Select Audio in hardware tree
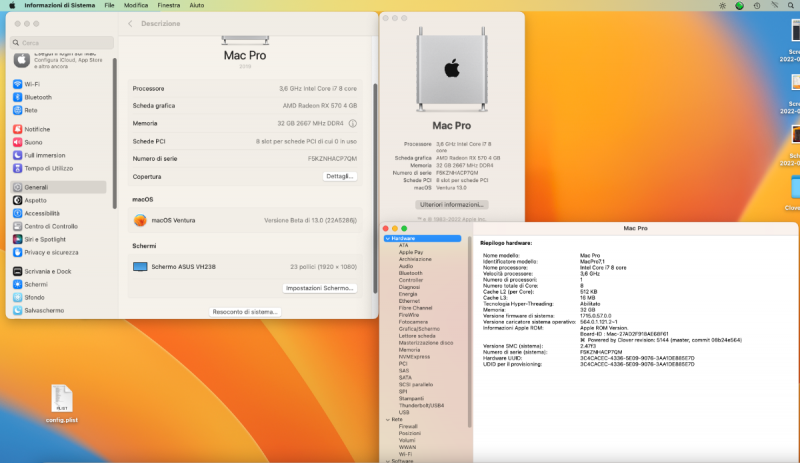Screen dimensions: 800x463 click(x=406, y=266)
